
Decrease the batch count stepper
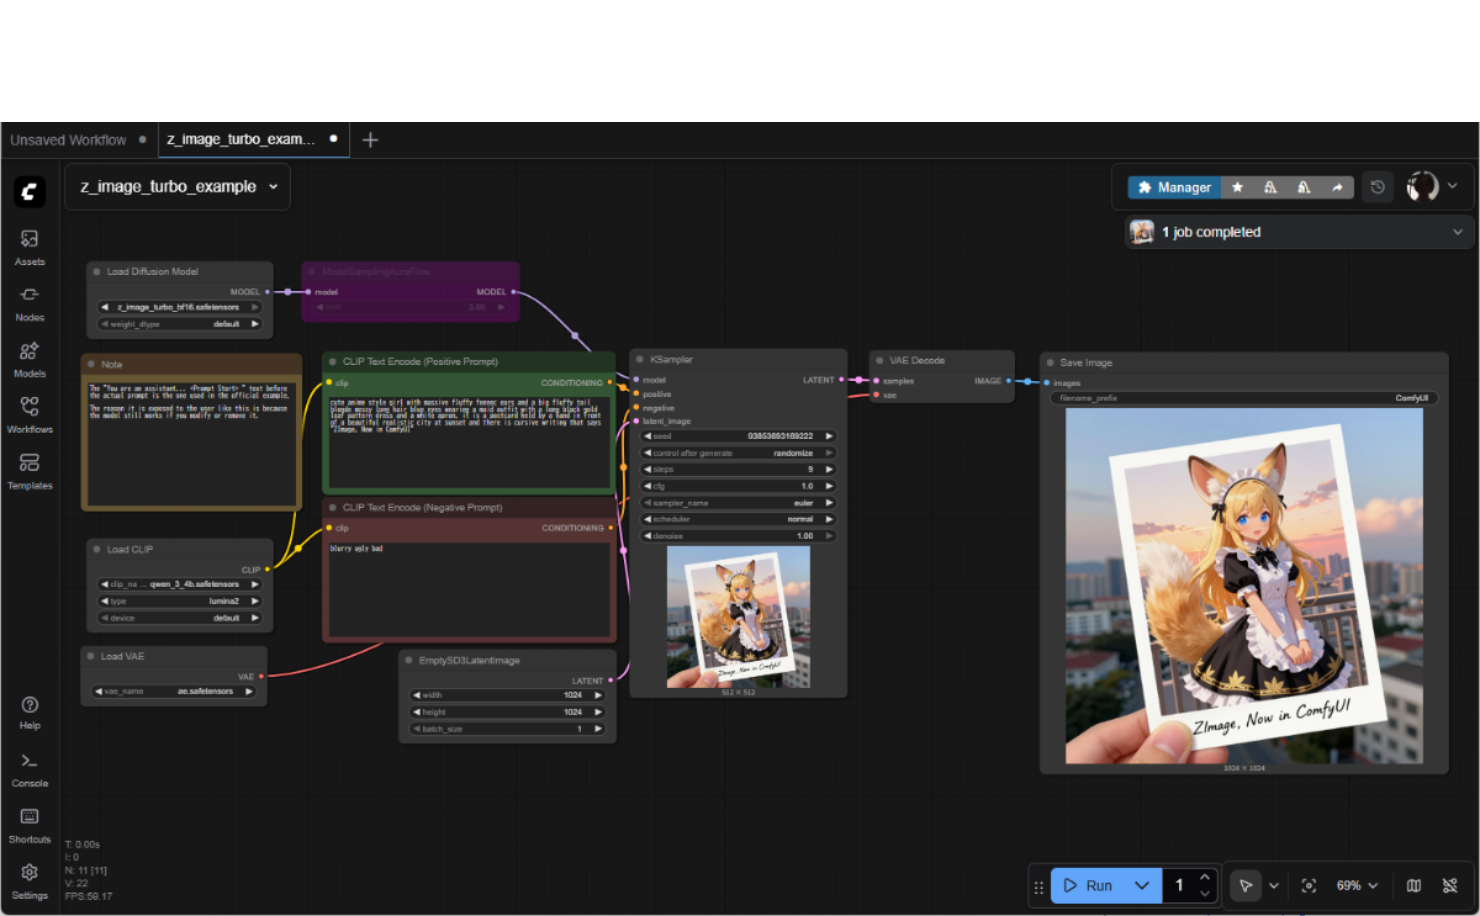[1205, 893]
